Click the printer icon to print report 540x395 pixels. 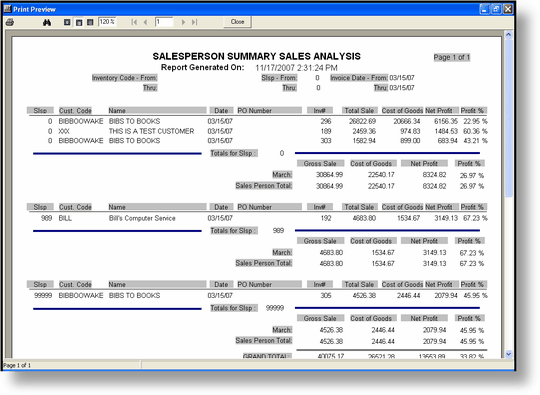[x=10, y=22]
